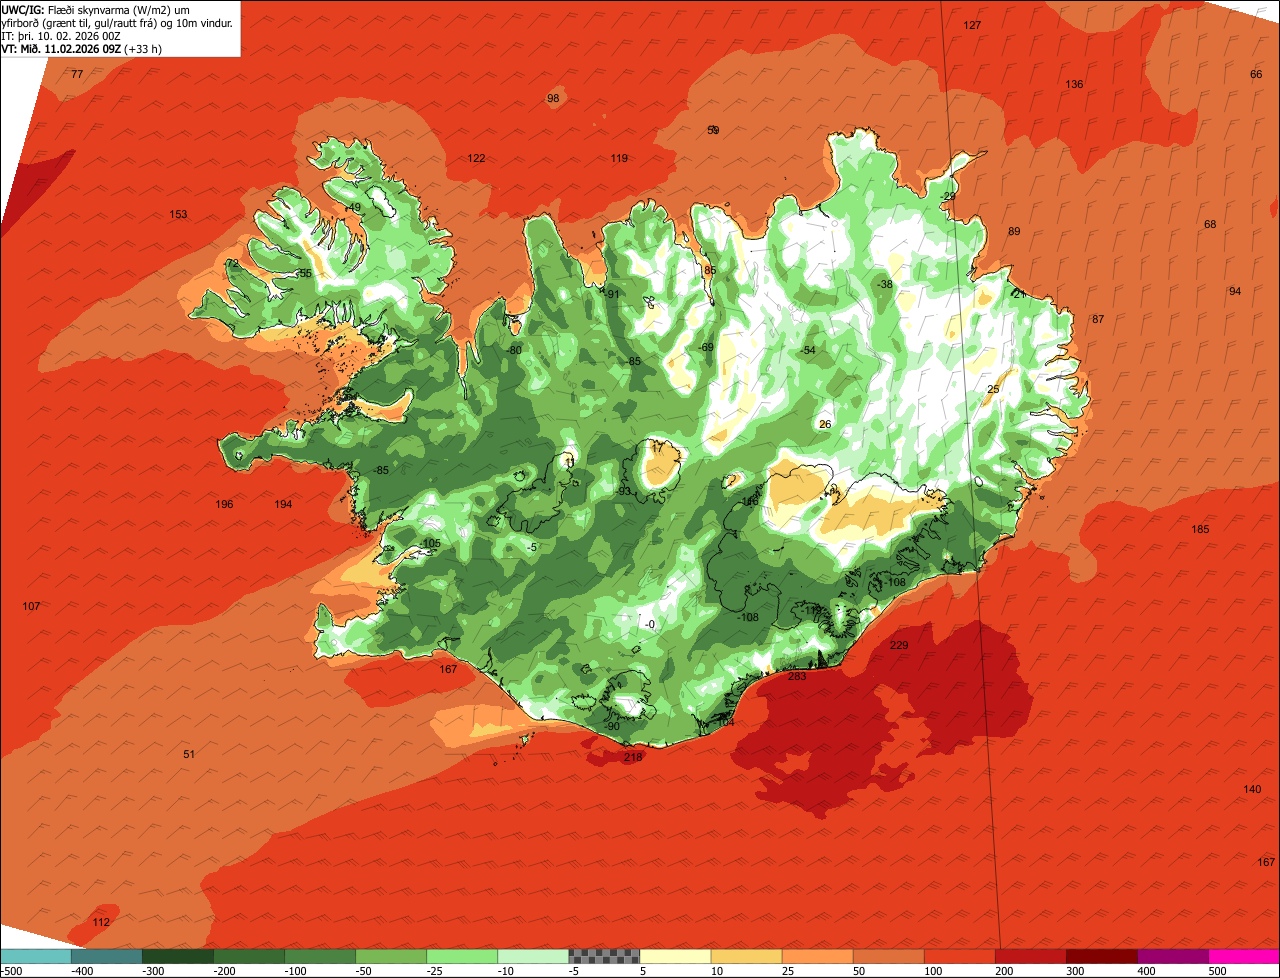This screenshot has width=1280, height=978.
Task: Click the map value '68' in eastern sea
Action: pyautogui.click(x=1210, y=225)
